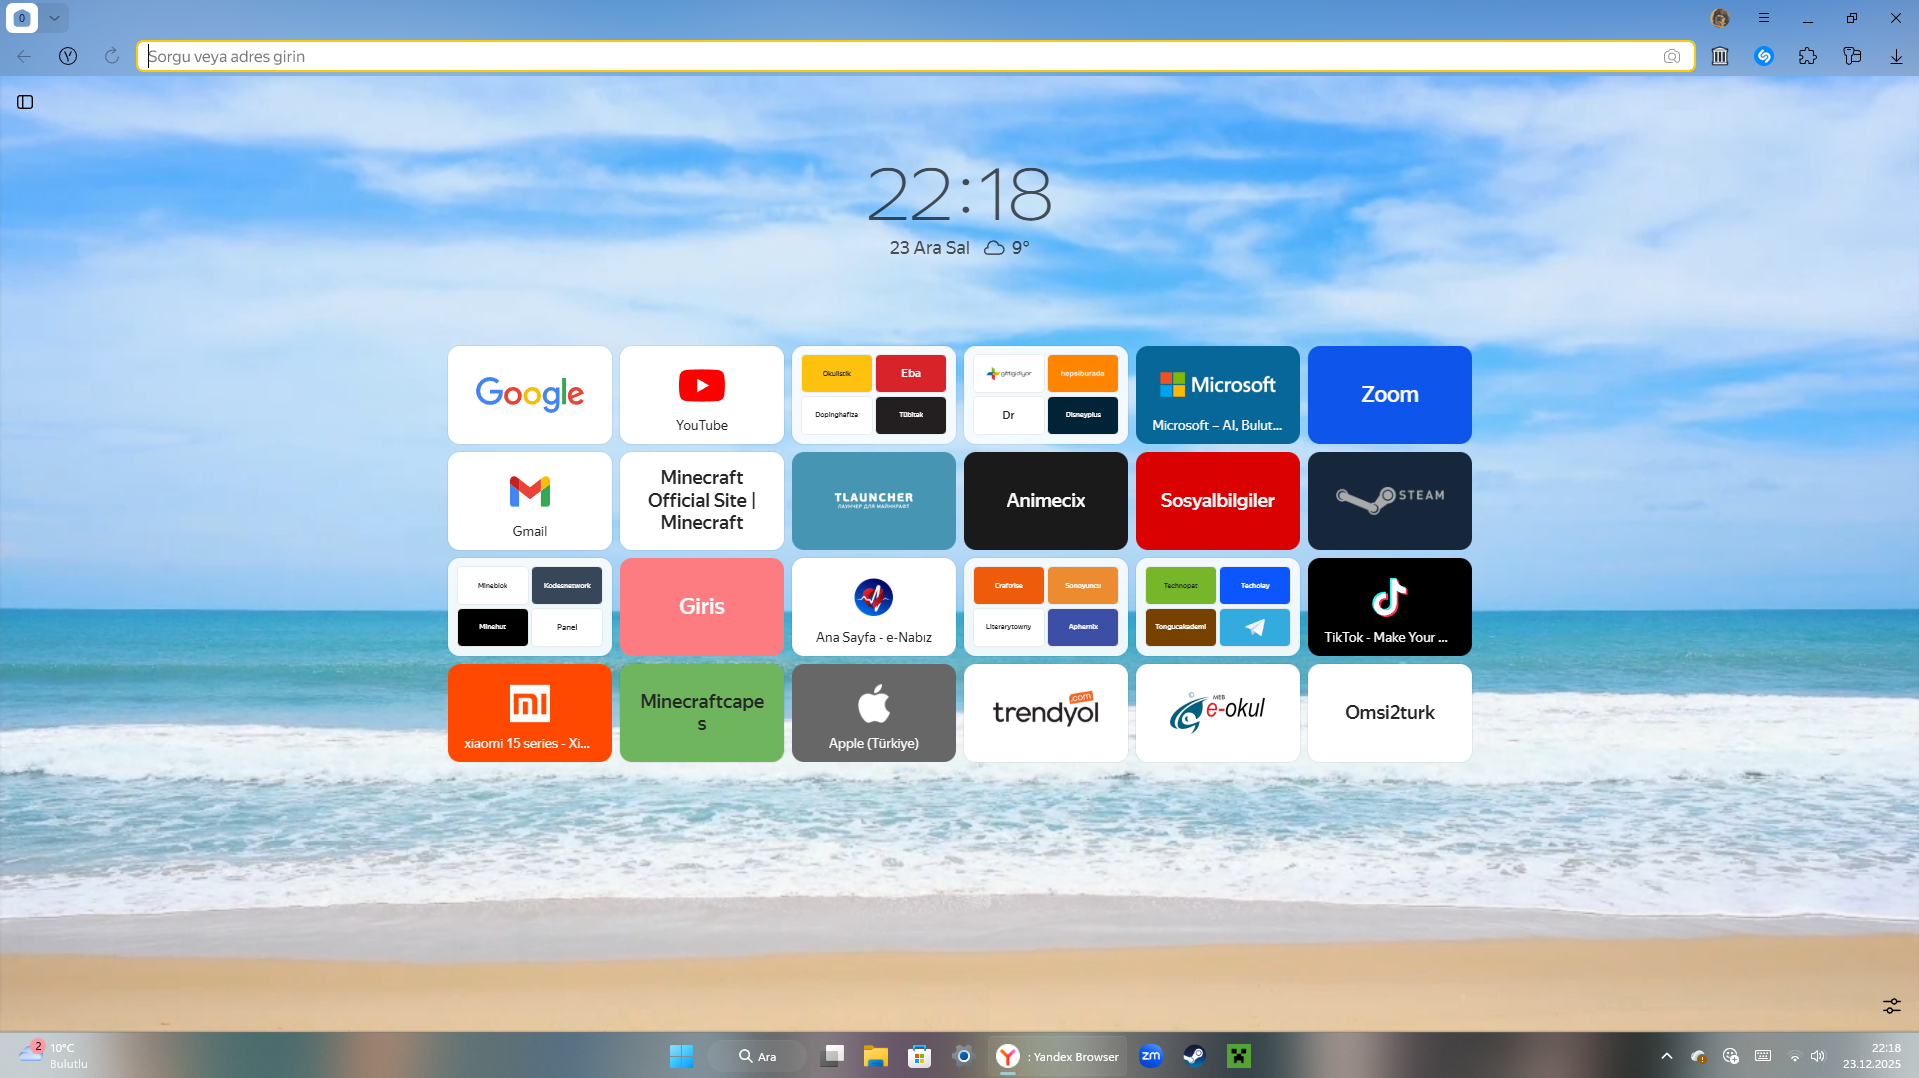This screenshot has height=1078, width=1919.
Task: Click the weather 9° widget
Action: tap(1007, 248)
